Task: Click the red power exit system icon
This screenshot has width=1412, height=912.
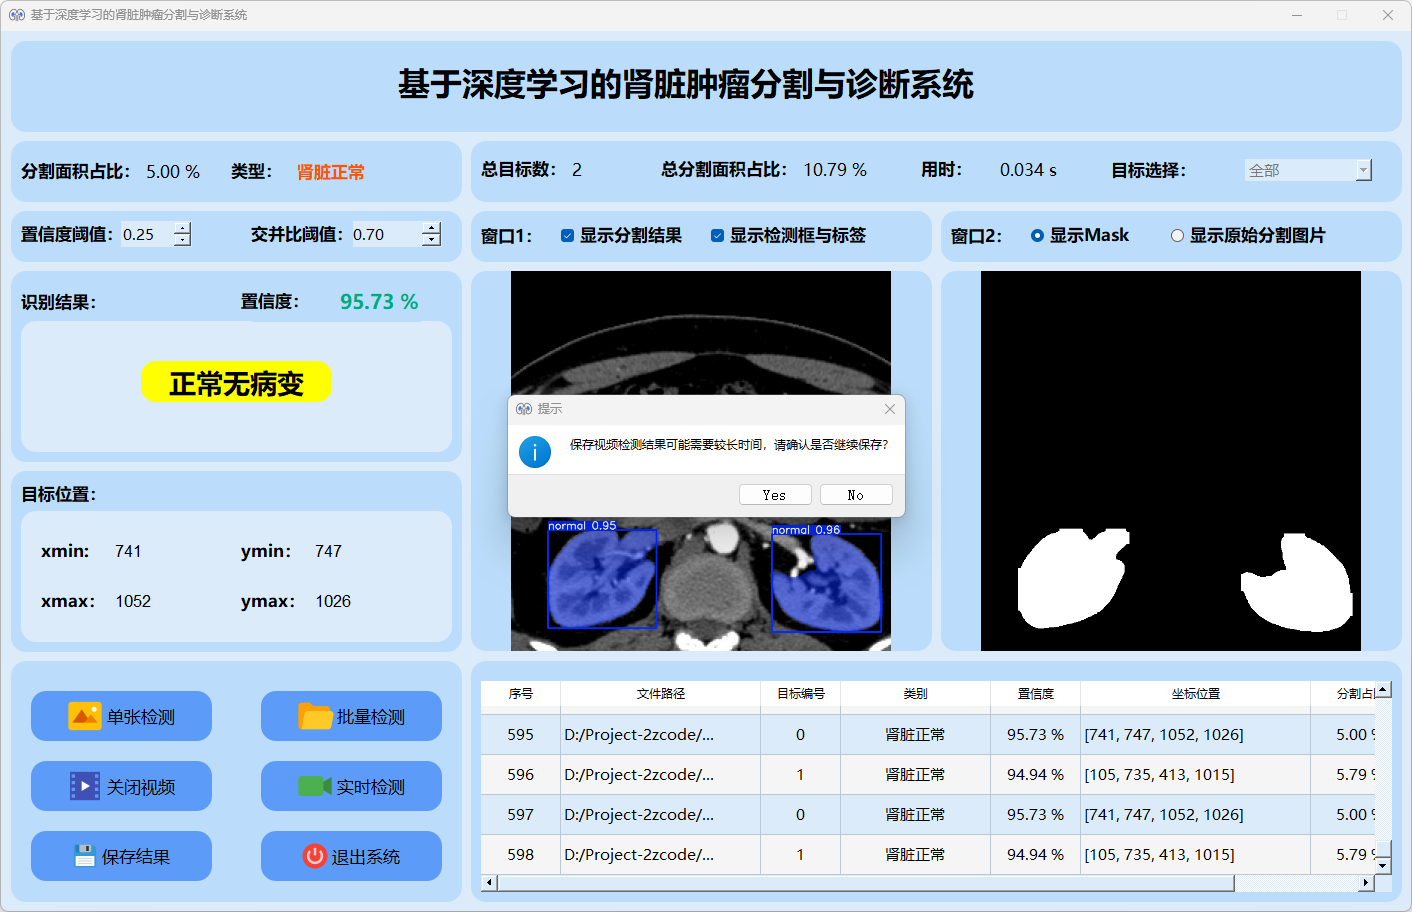Action: pyautogui.click(x=314, y=856)
